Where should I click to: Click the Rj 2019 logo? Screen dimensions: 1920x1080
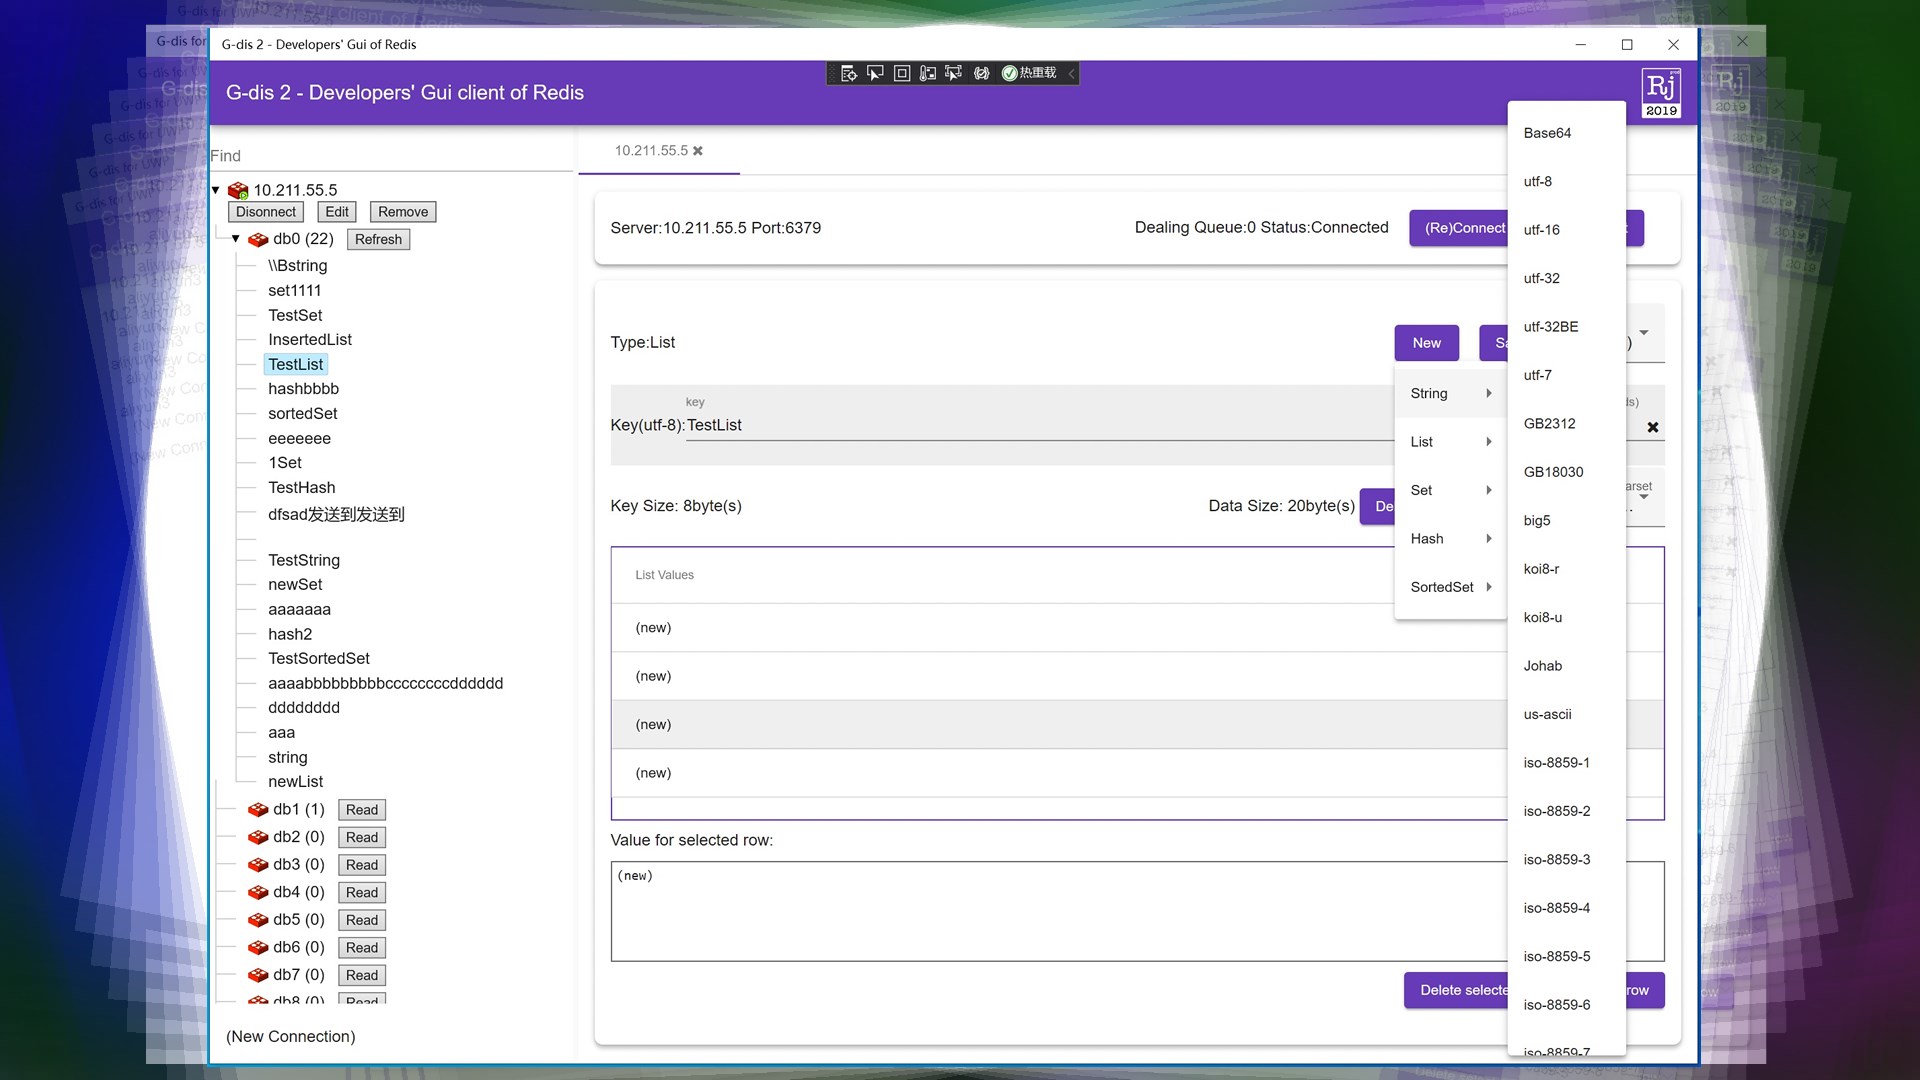click(x=1661, y=93)
